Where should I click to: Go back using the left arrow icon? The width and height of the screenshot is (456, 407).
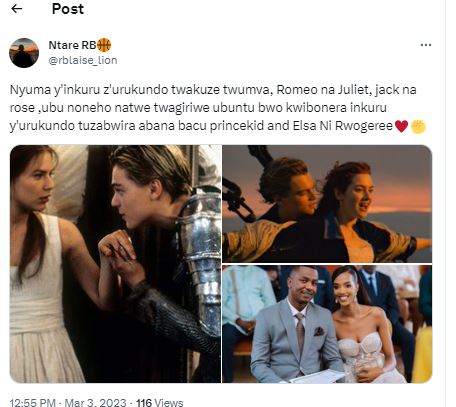pos(17,9)
